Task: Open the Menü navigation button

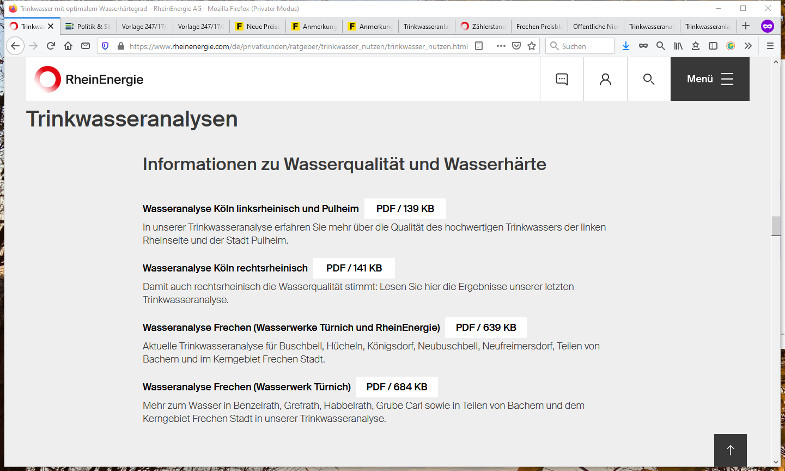Action: (x=710, y=79)
